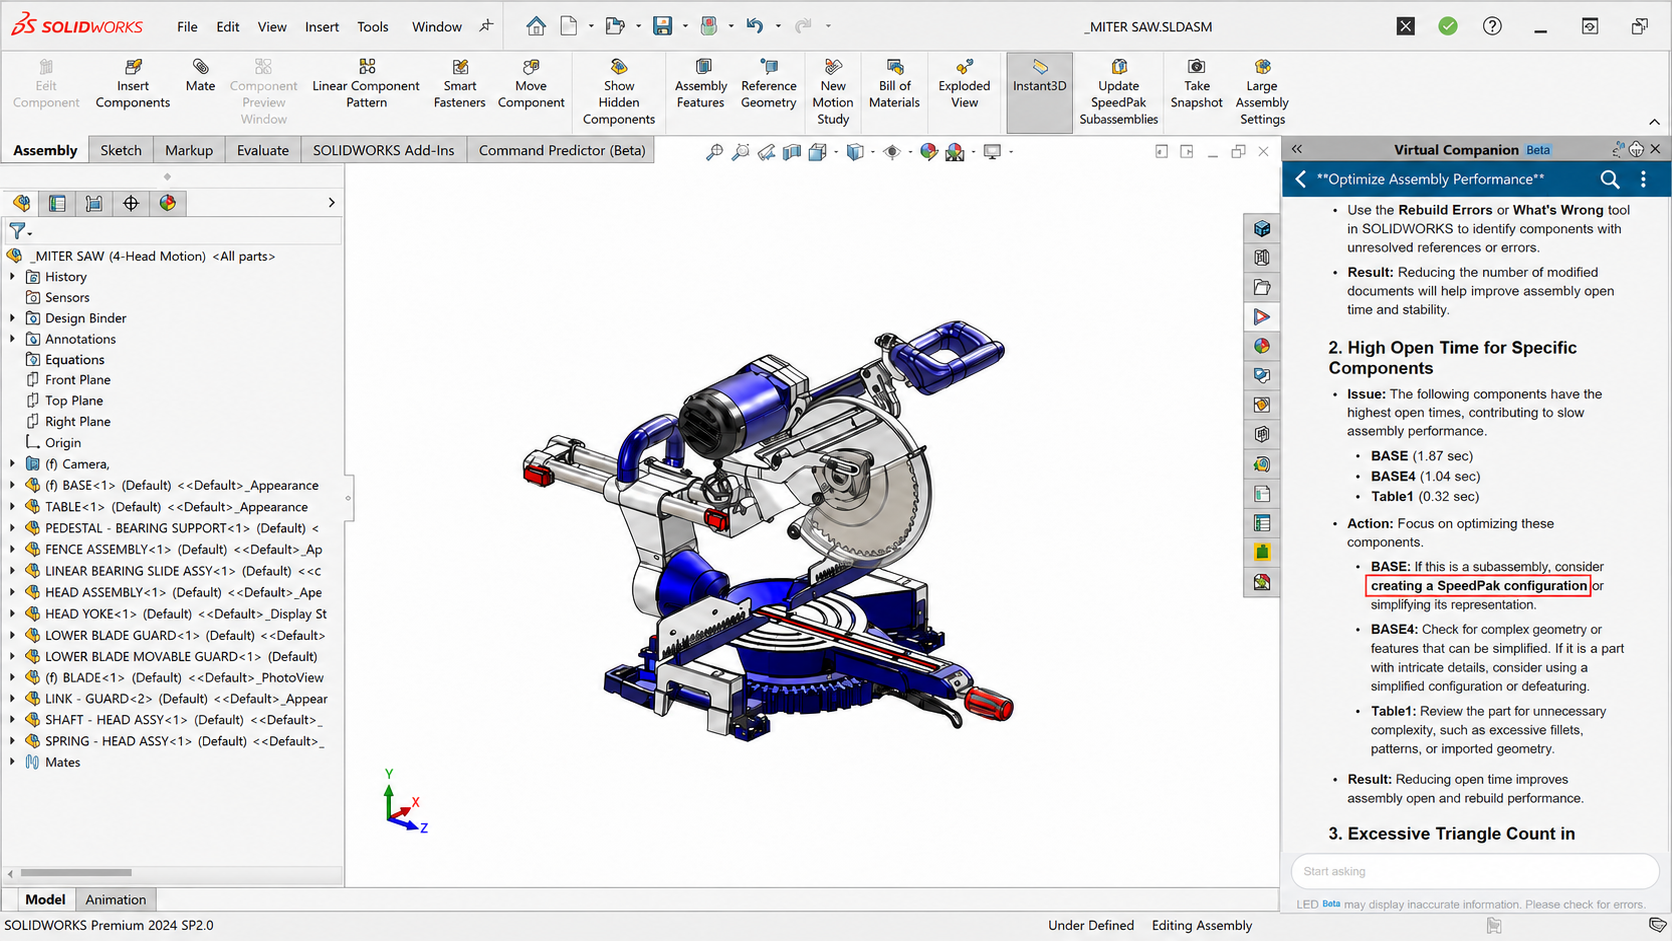Open the SOLIDWORKS Add-Ins tab
Image resolution: width=1672 pixels, height=941 pixels.
pos(383,150)
